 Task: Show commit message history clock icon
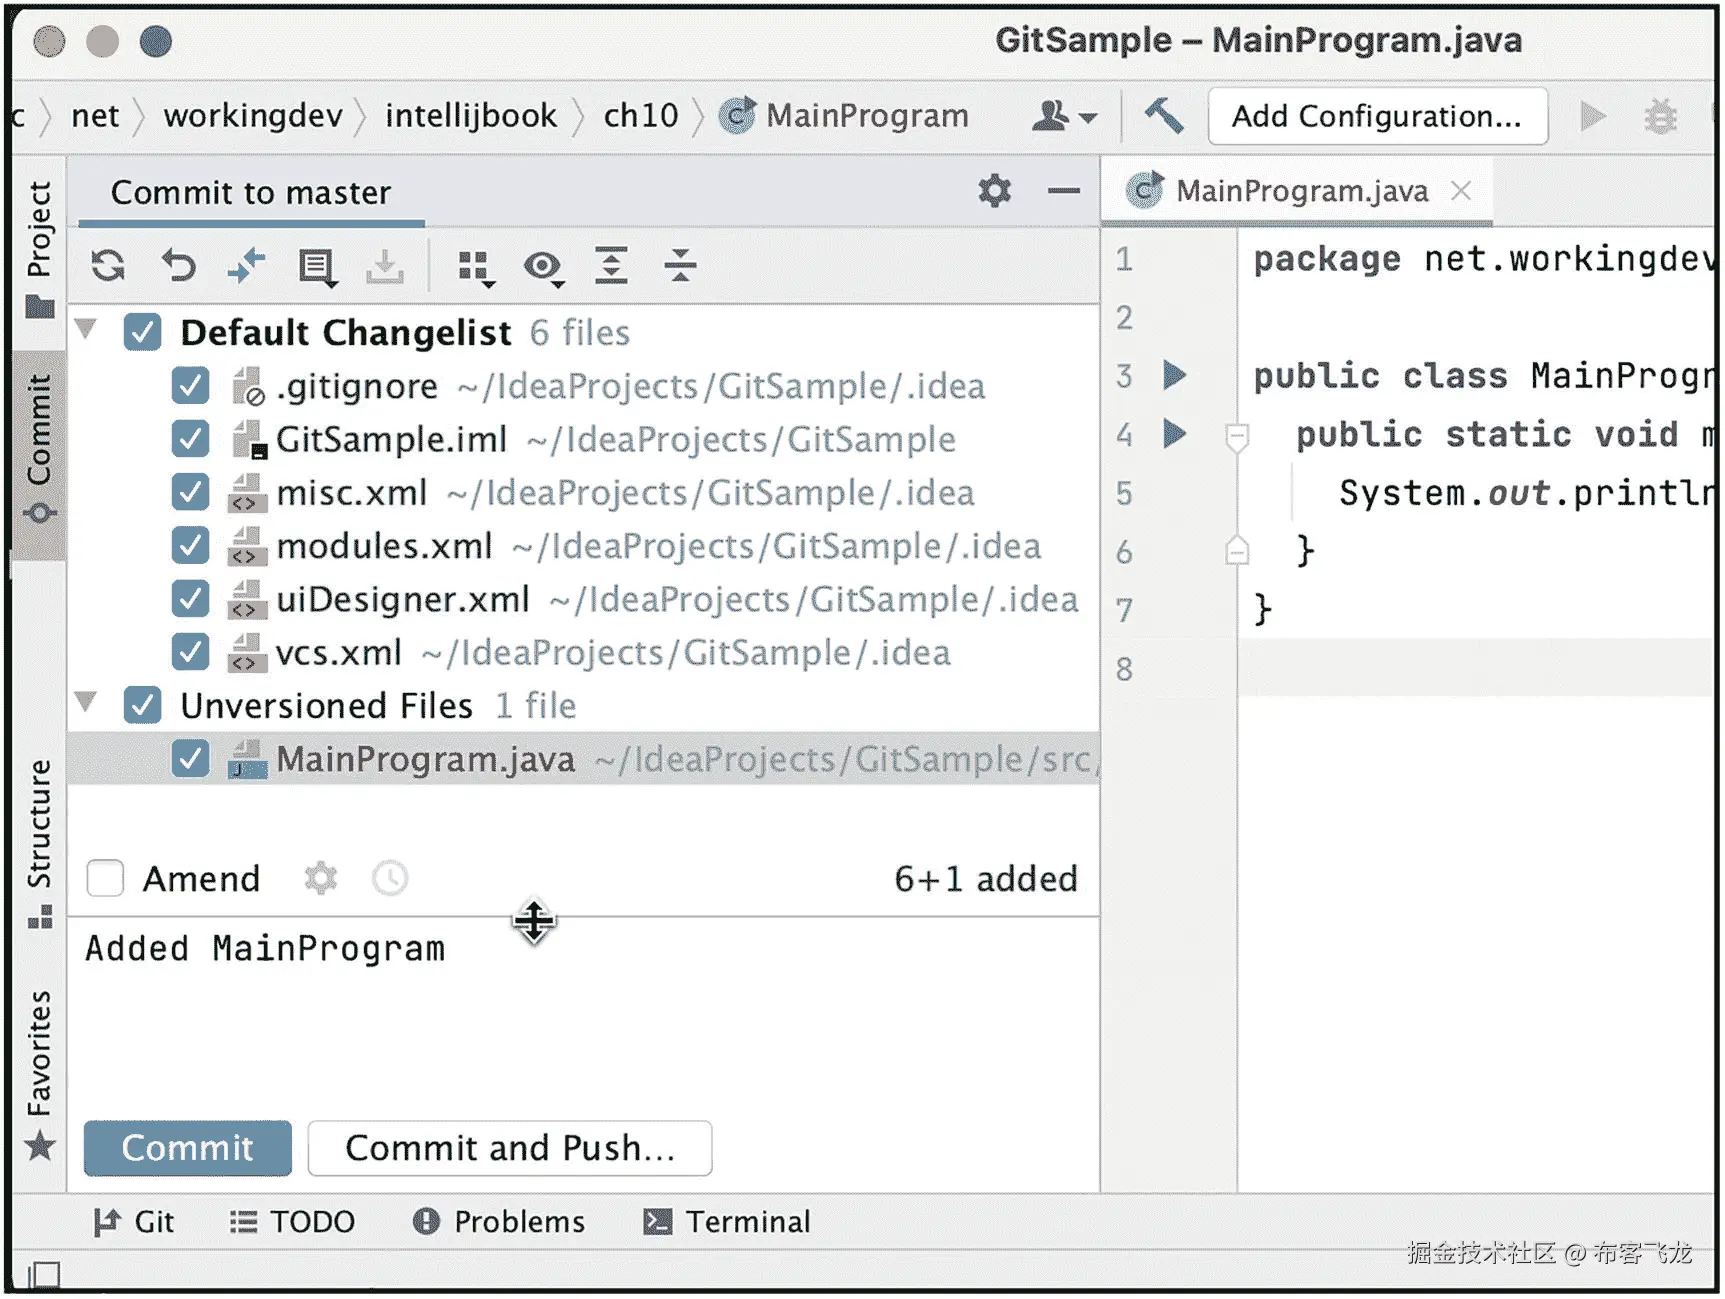click(390, 879)
